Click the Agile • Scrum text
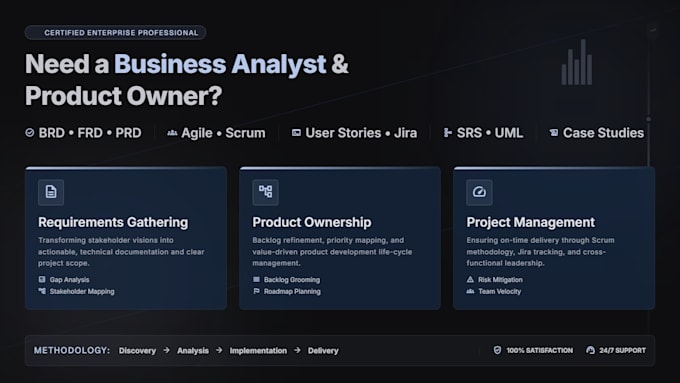The height and width of the screenshot is (383, 680). 223,133
